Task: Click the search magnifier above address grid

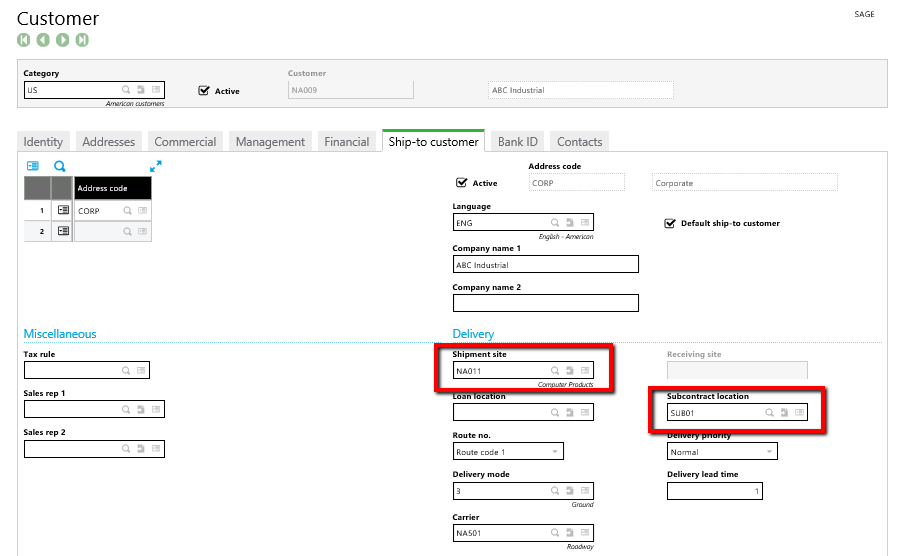Action: click(x=60, y=167)
